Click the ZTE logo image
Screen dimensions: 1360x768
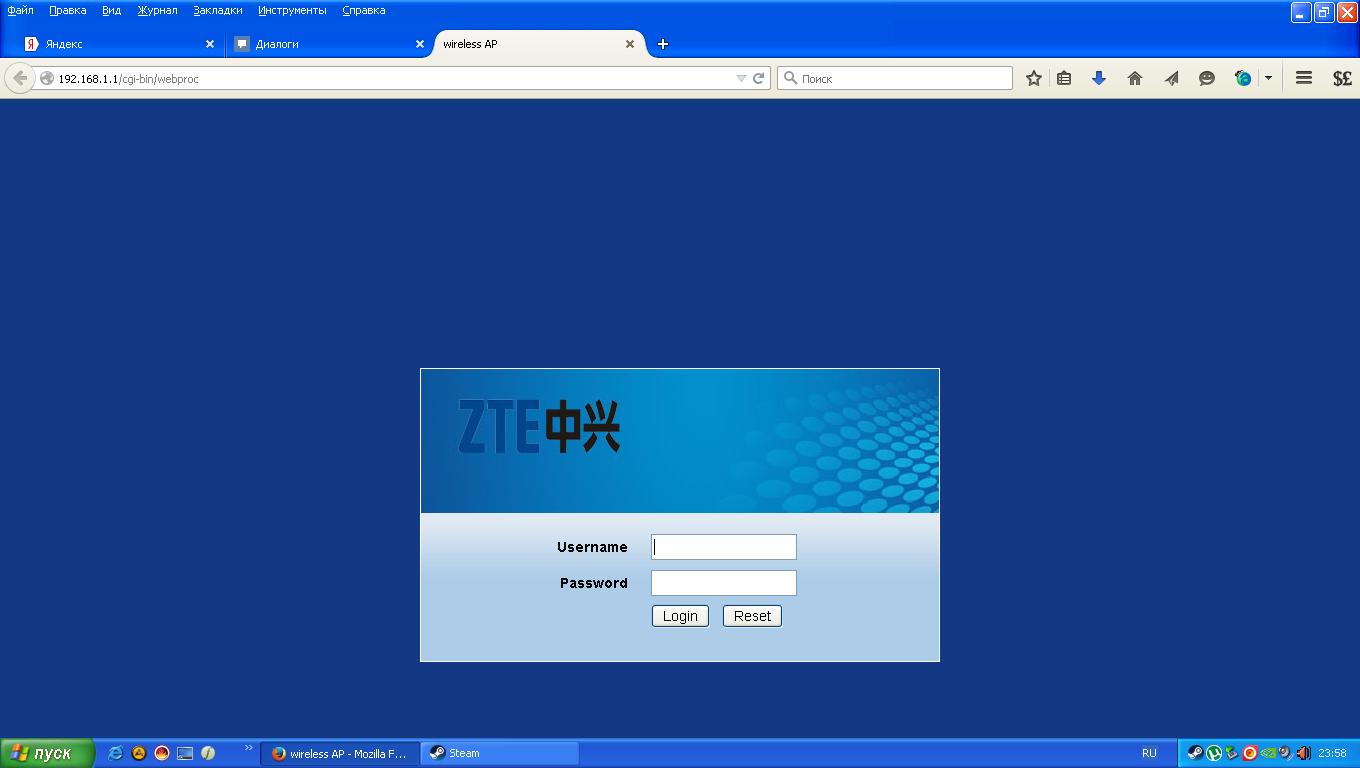(539, 426)
